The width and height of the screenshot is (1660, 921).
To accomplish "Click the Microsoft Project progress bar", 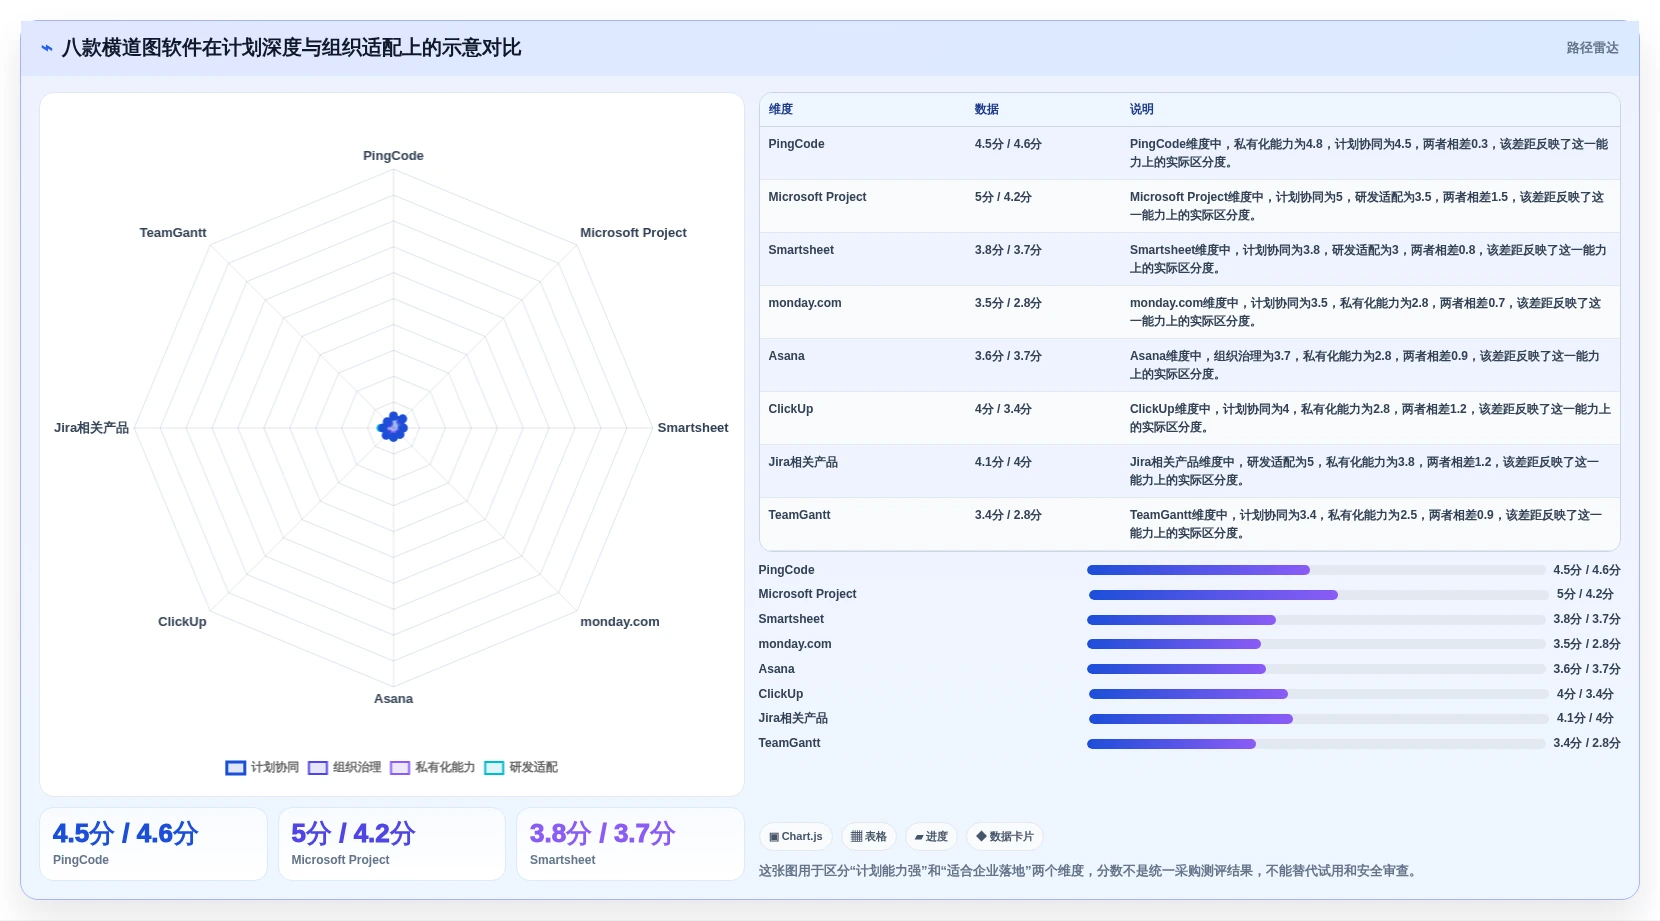I will click(1318, 595).
